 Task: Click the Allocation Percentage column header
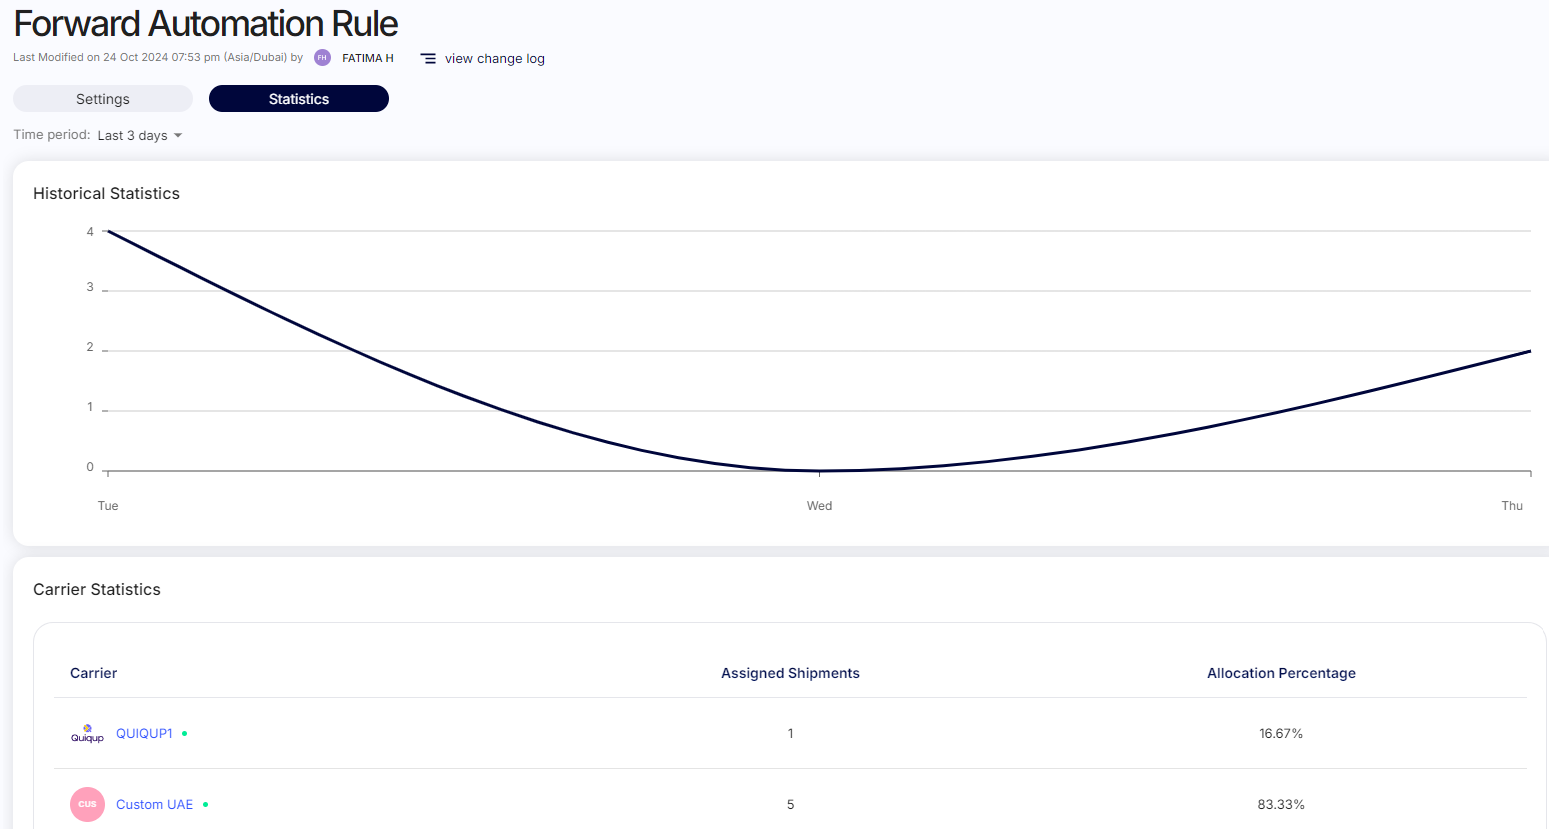tap(1281, 673)
